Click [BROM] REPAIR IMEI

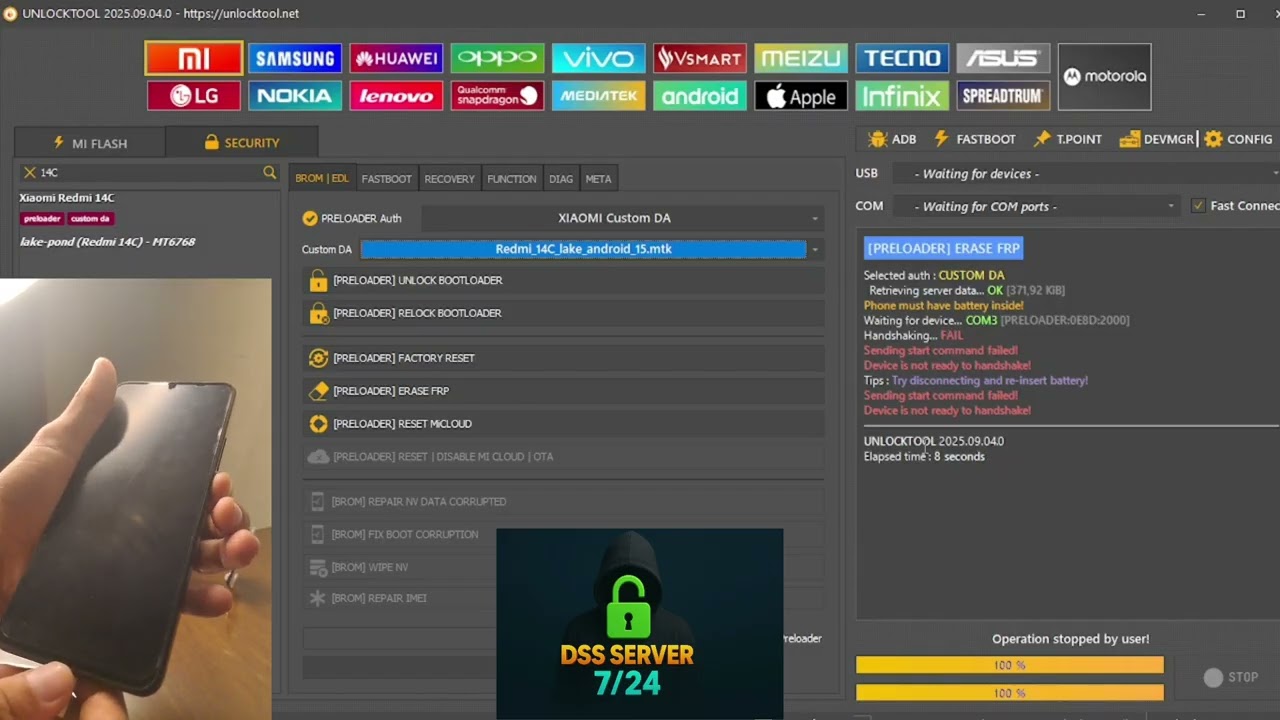click(400, 598)
